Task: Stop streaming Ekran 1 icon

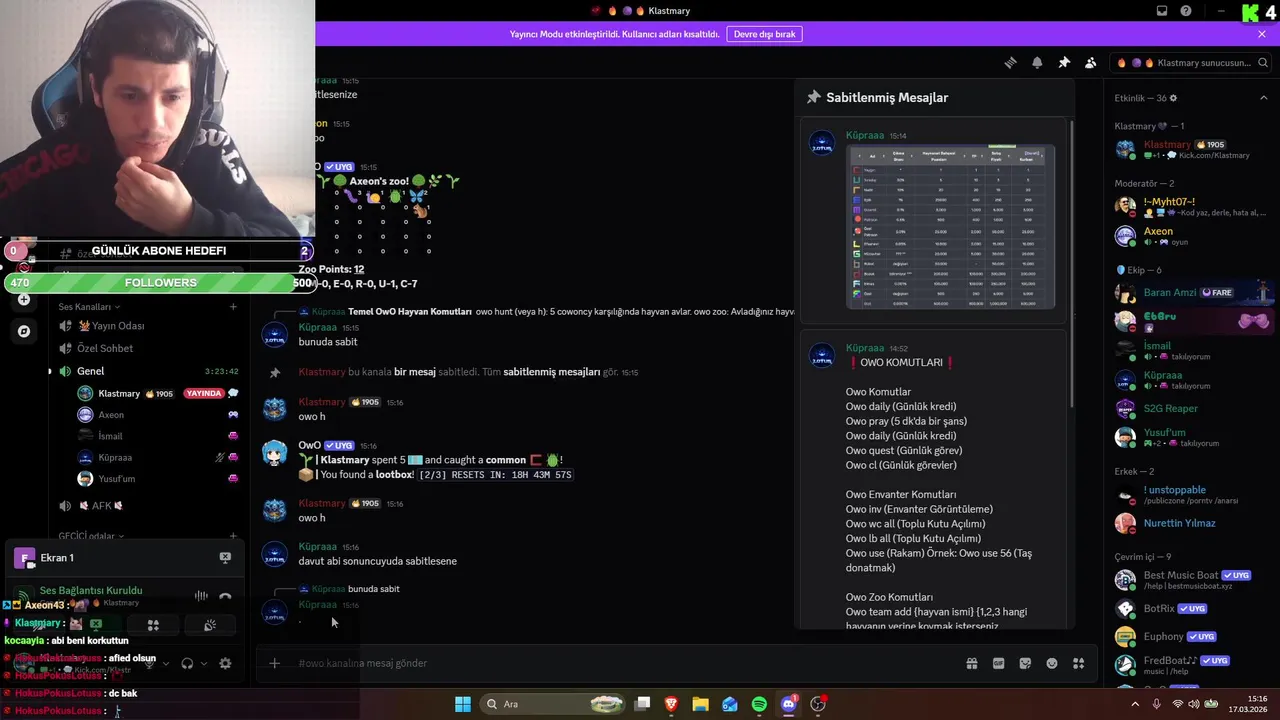Action: (225, 557)
